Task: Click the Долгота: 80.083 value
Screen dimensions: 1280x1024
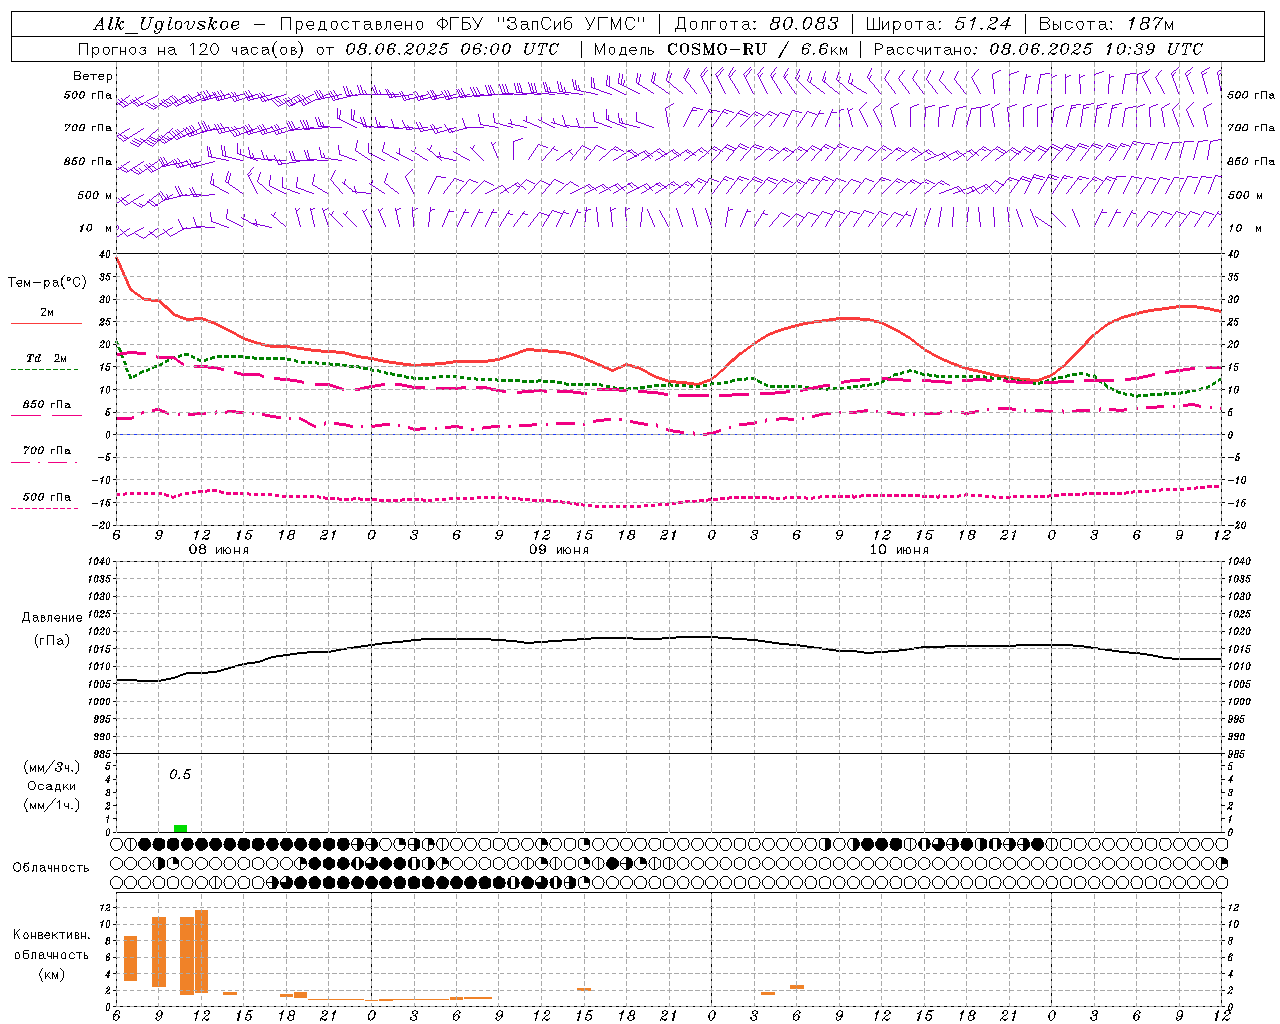Action: pyautogui.click(x=756, y=24)
